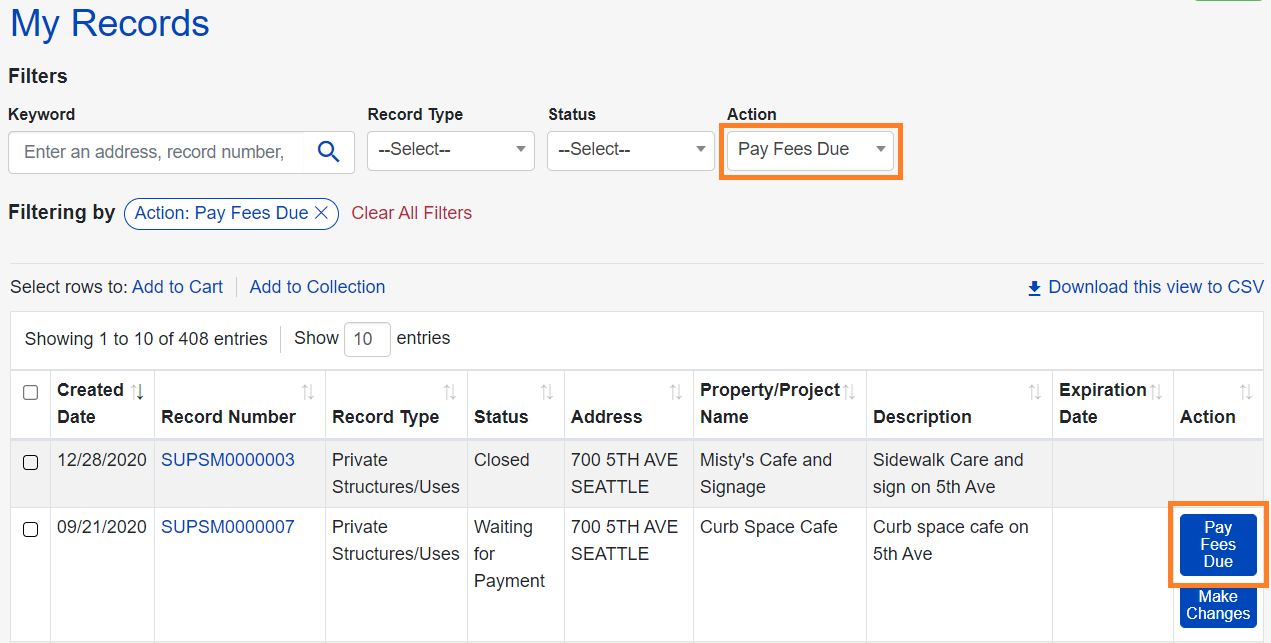Focus the keyword search input field
The width and height of the screenshot is (1271, 643).
pyautogui.click(x=155, y=152)
